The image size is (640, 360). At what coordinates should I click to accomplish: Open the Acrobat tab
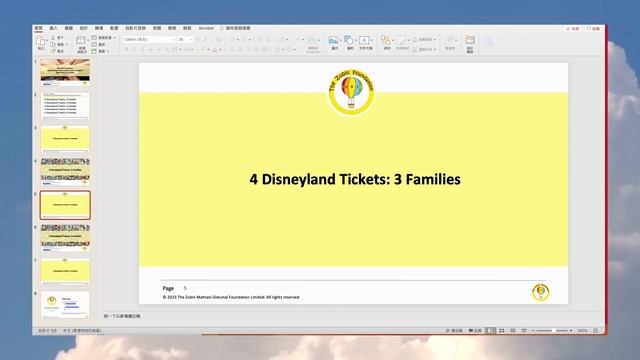click(206, 28)
